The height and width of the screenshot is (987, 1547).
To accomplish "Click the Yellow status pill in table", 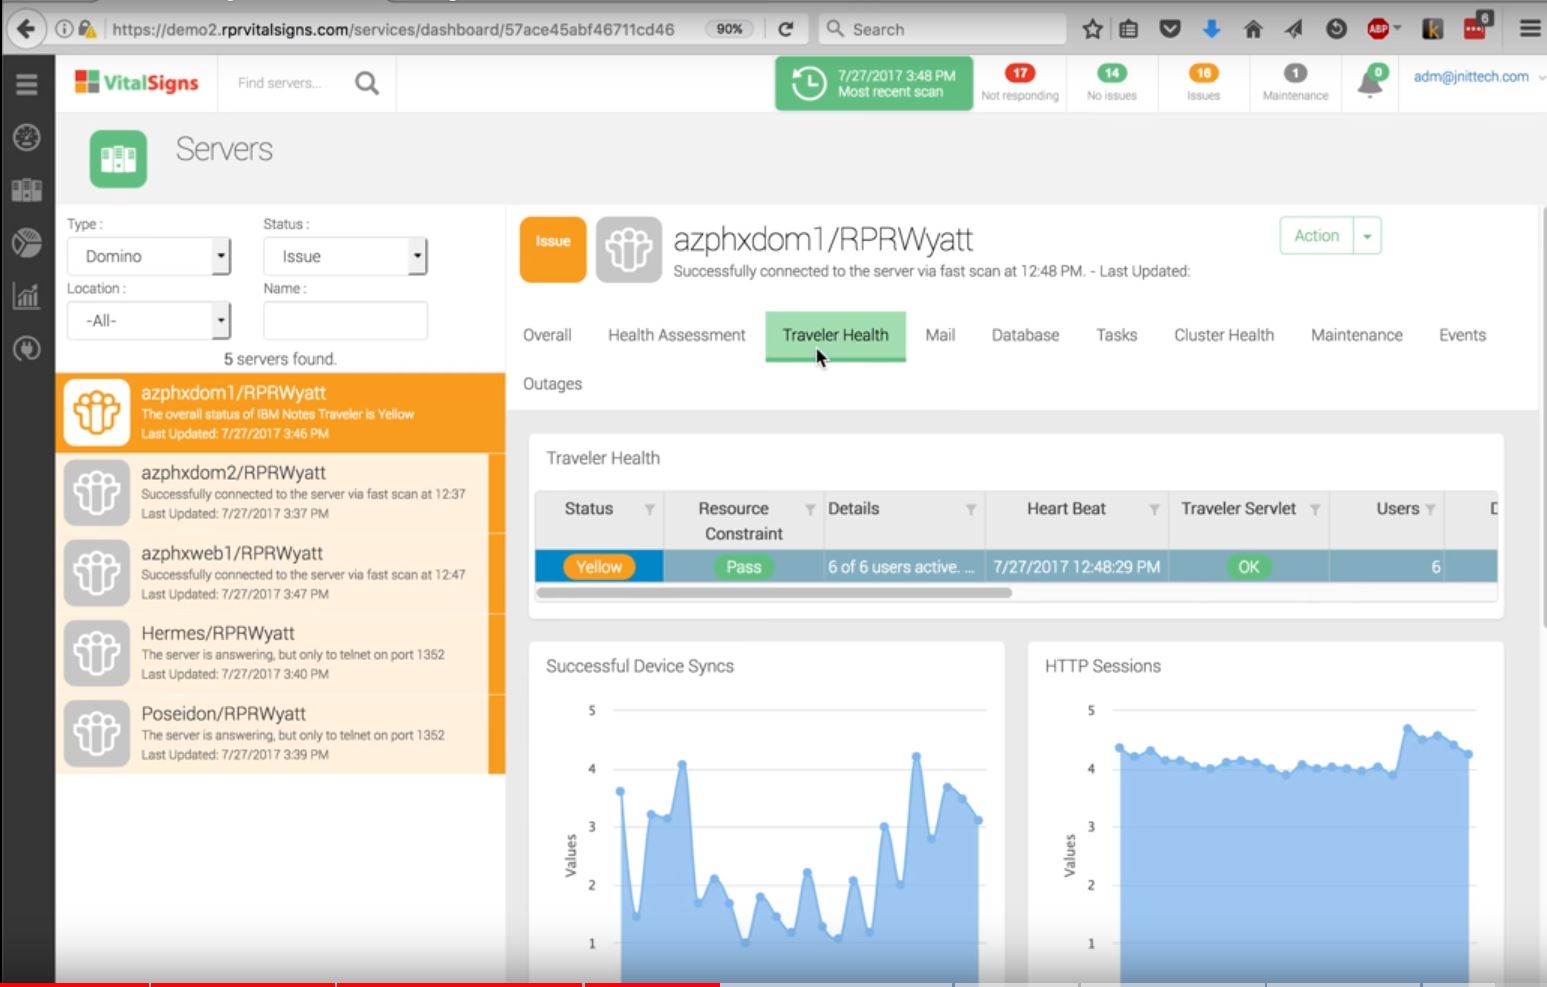I will (x=599, y=567).
